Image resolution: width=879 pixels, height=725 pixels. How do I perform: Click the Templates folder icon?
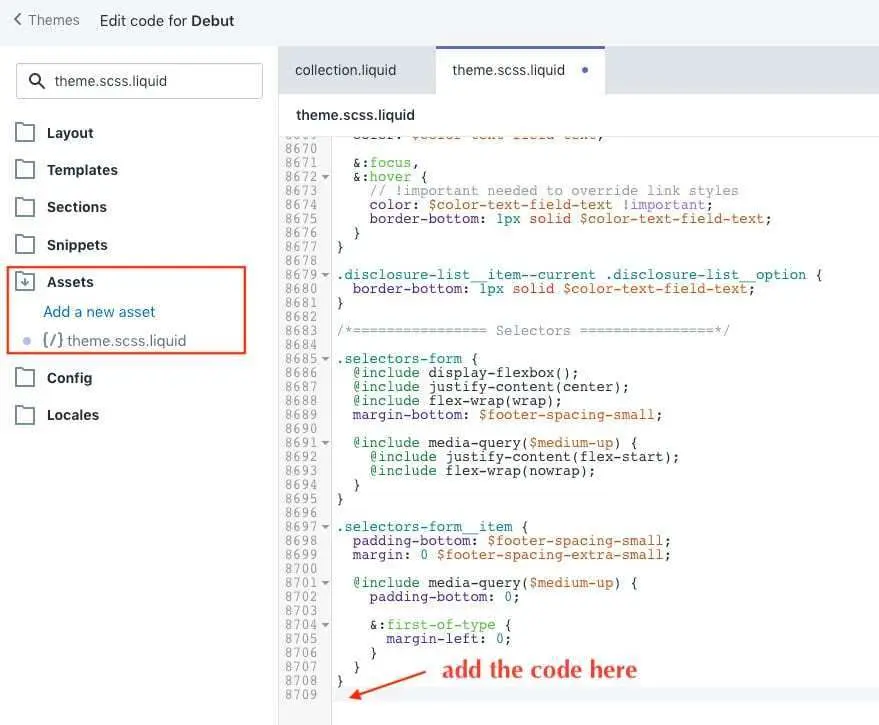pos(25,170)
